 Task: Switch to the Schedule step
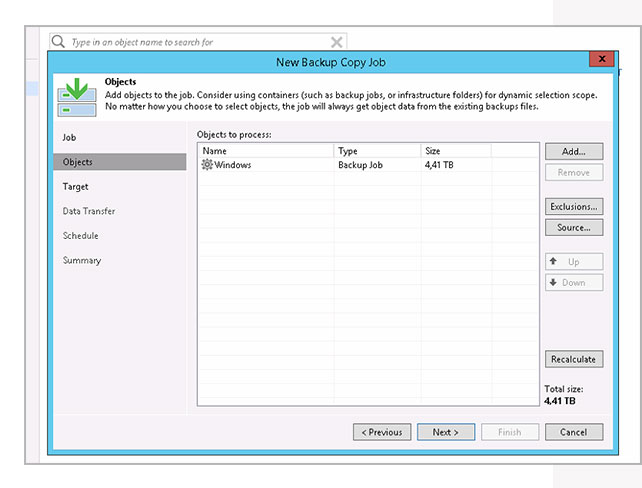(x=80, y=236)
